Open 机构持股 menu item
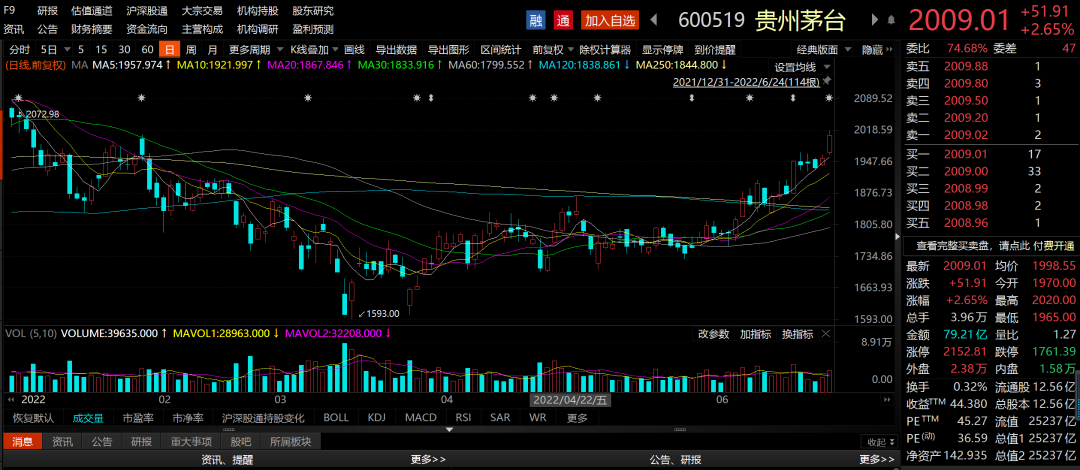This screenshot has width=1080, height=470. pos(258,10)
